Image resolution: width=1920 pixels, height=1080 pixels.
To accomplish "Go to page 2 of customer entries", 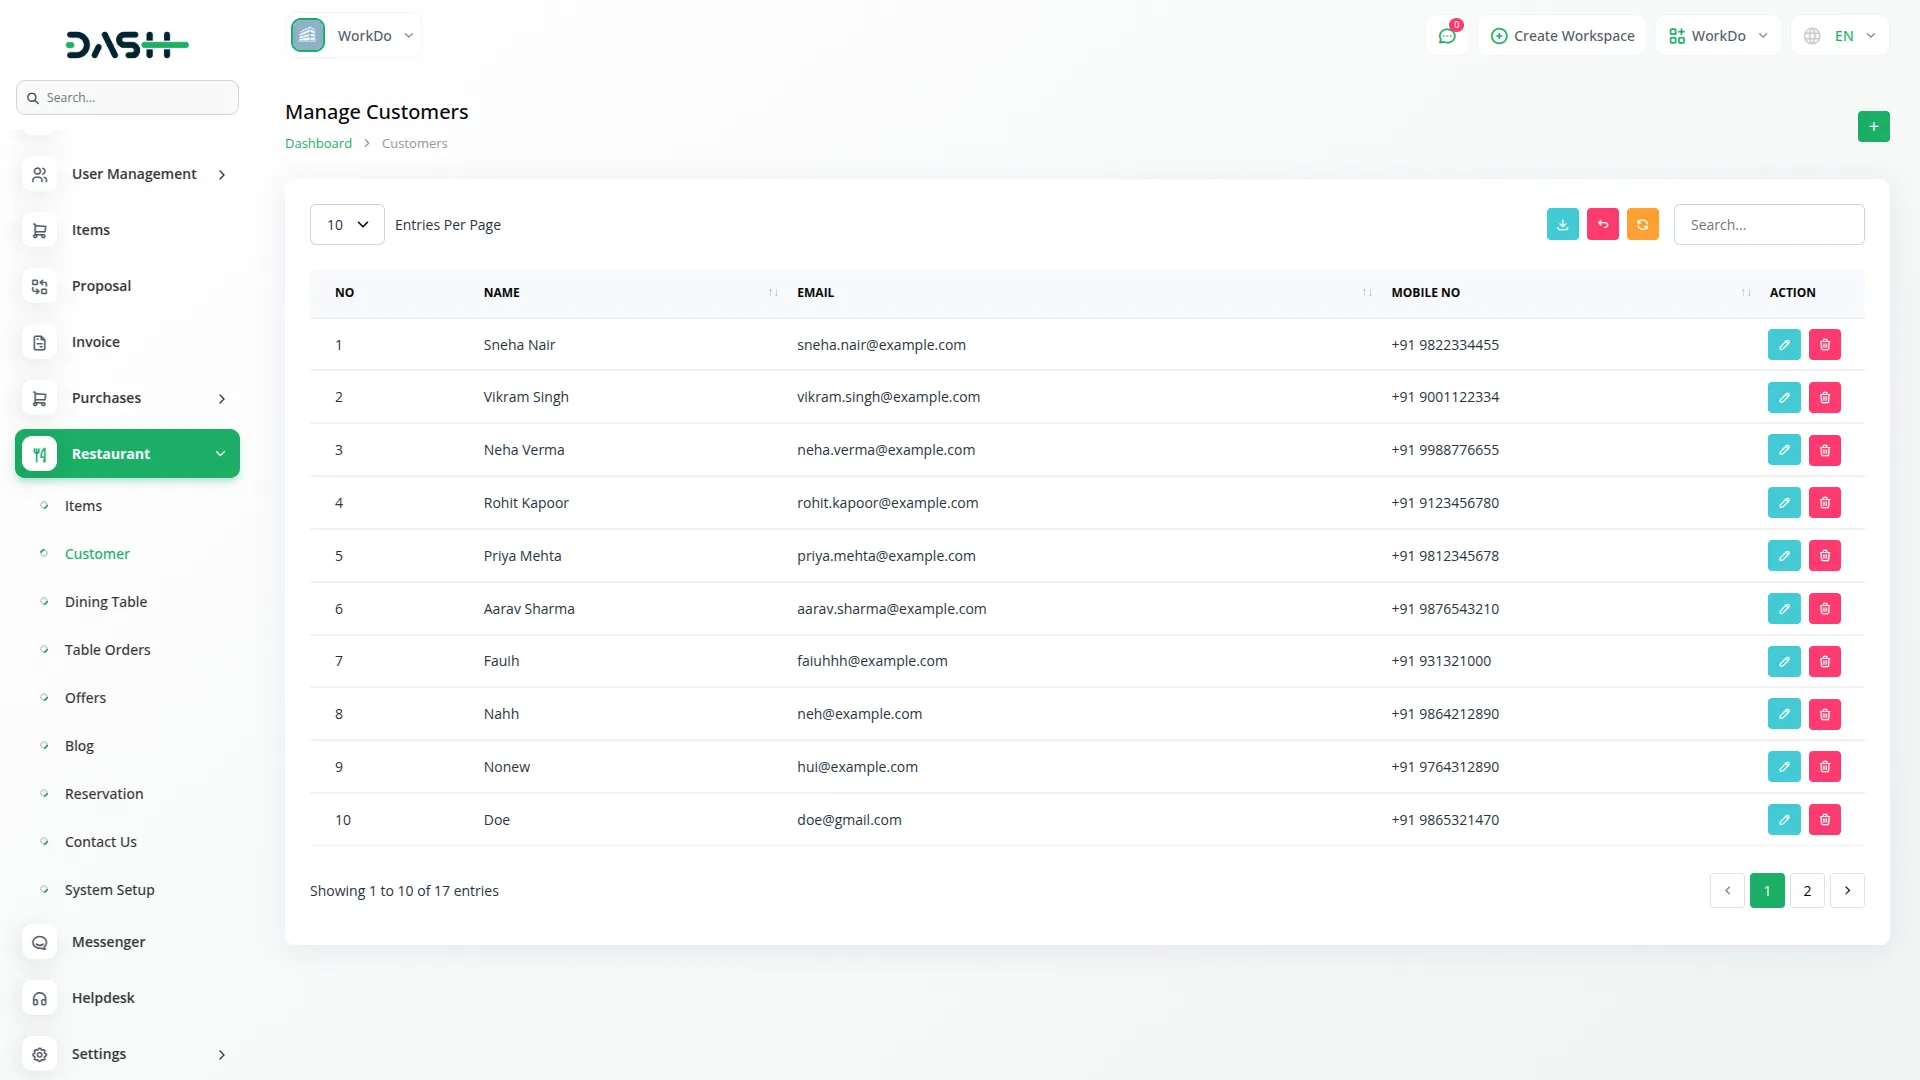I will click(1806, 890).
